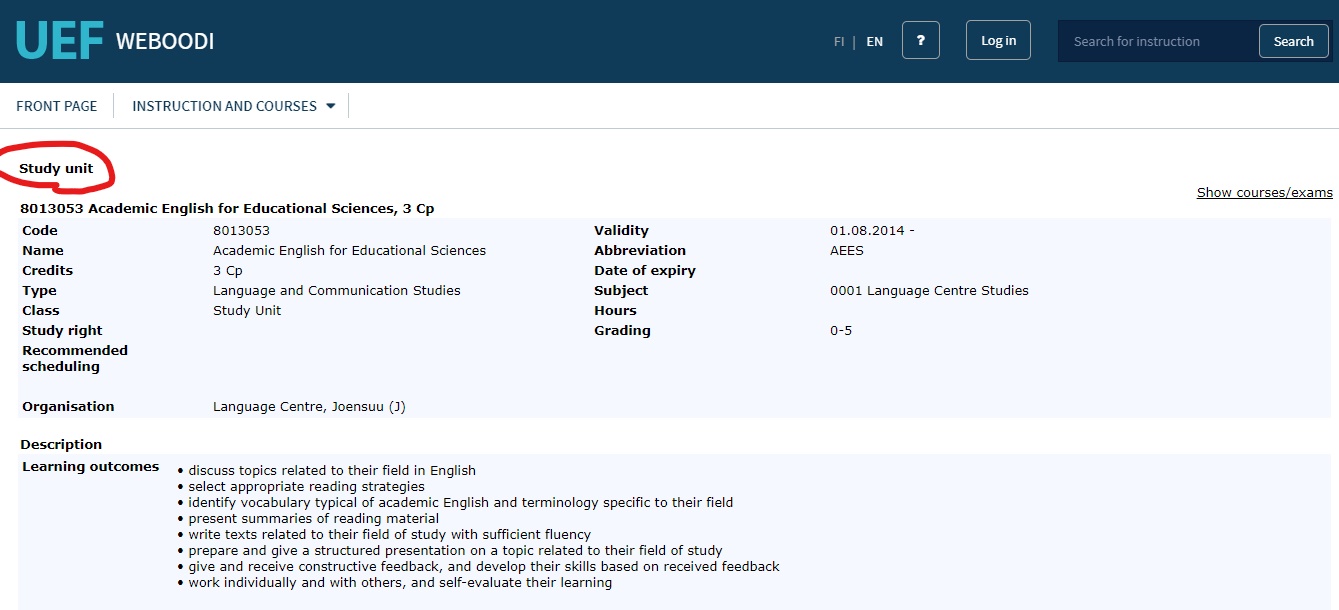The image size is (1339, 610).
Task: Click the Language Centre, Joensuu (J) organisation
Action: (309, 406)
